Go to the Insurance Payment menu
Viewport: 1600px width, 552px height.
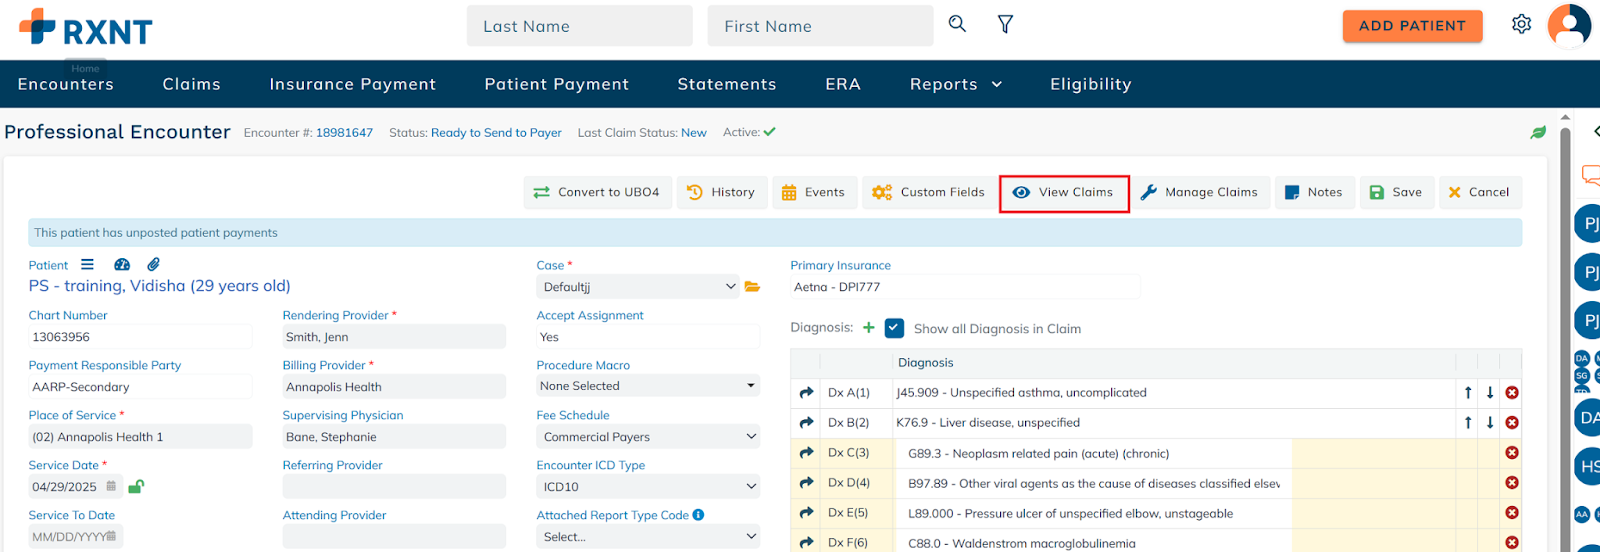352,84
